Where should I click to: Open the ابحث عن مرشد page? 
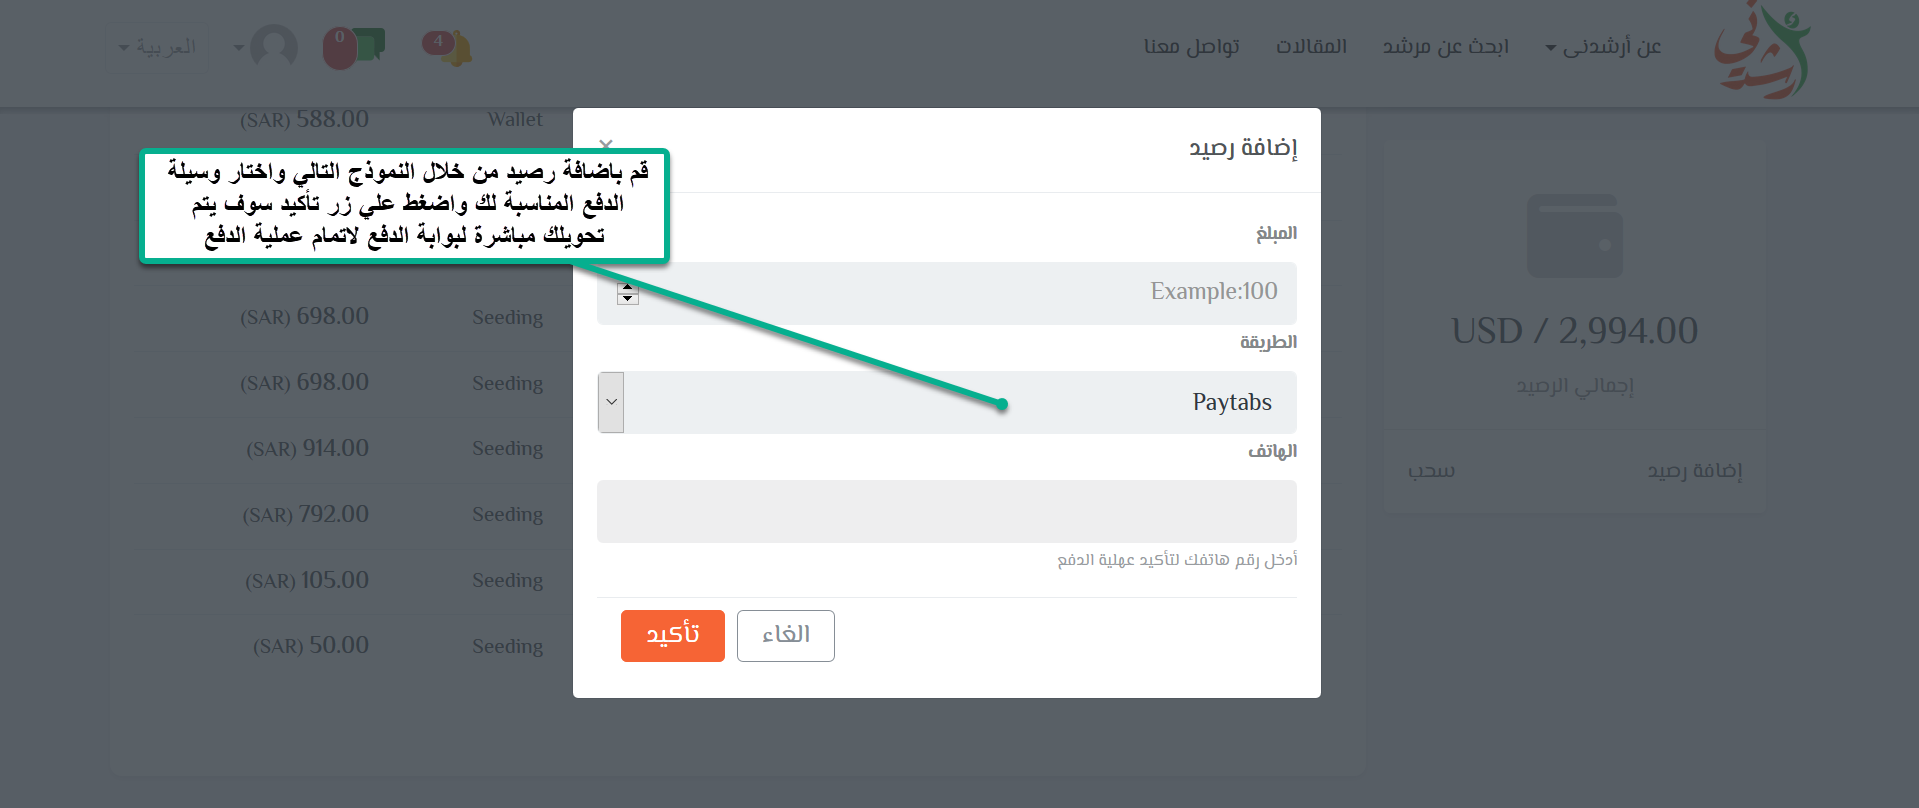(x=1445, y=47)
